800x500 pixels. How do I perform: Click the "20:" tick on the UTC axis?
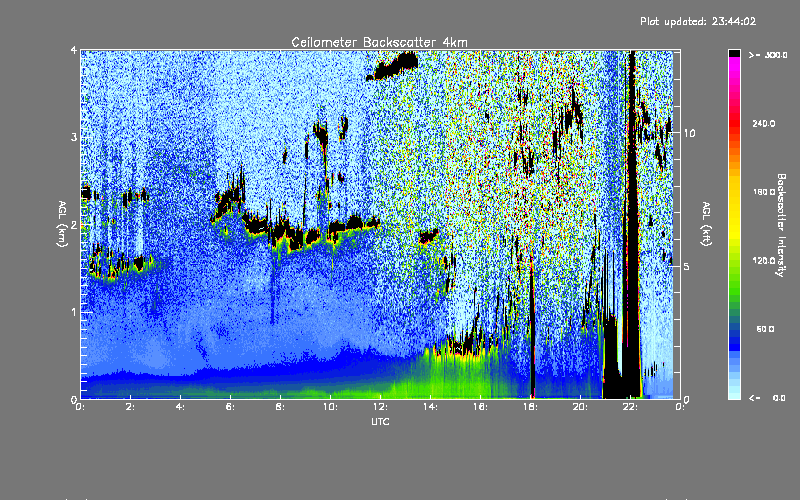coord(581,407)
